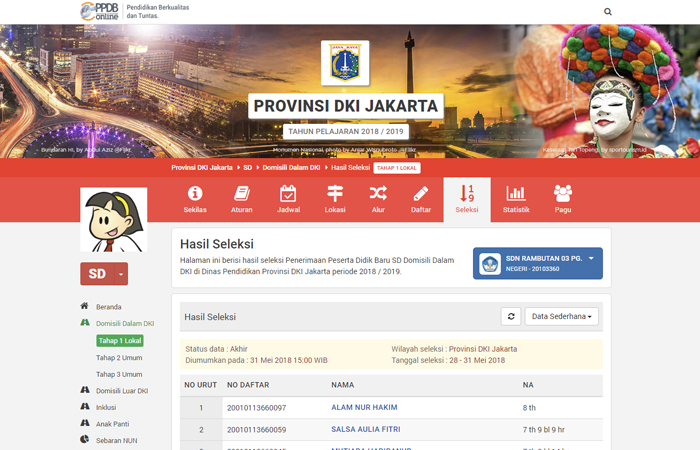Click student name ALAM NUR HAKIM
This screenshot has width=700, height=450.
pyautogui.click(x=364, y=408)
